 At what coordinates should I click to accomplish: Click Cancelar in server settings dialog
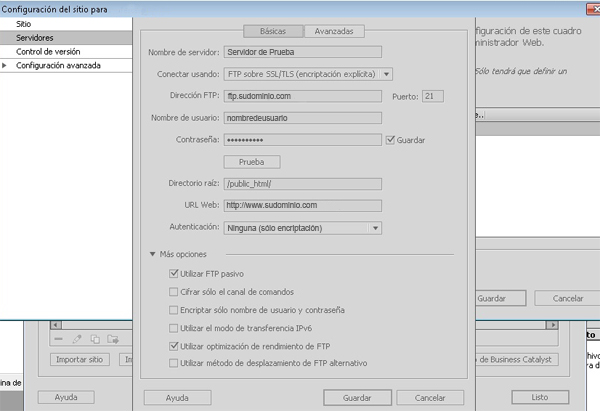pyautogui.click(x=430, y=397)
